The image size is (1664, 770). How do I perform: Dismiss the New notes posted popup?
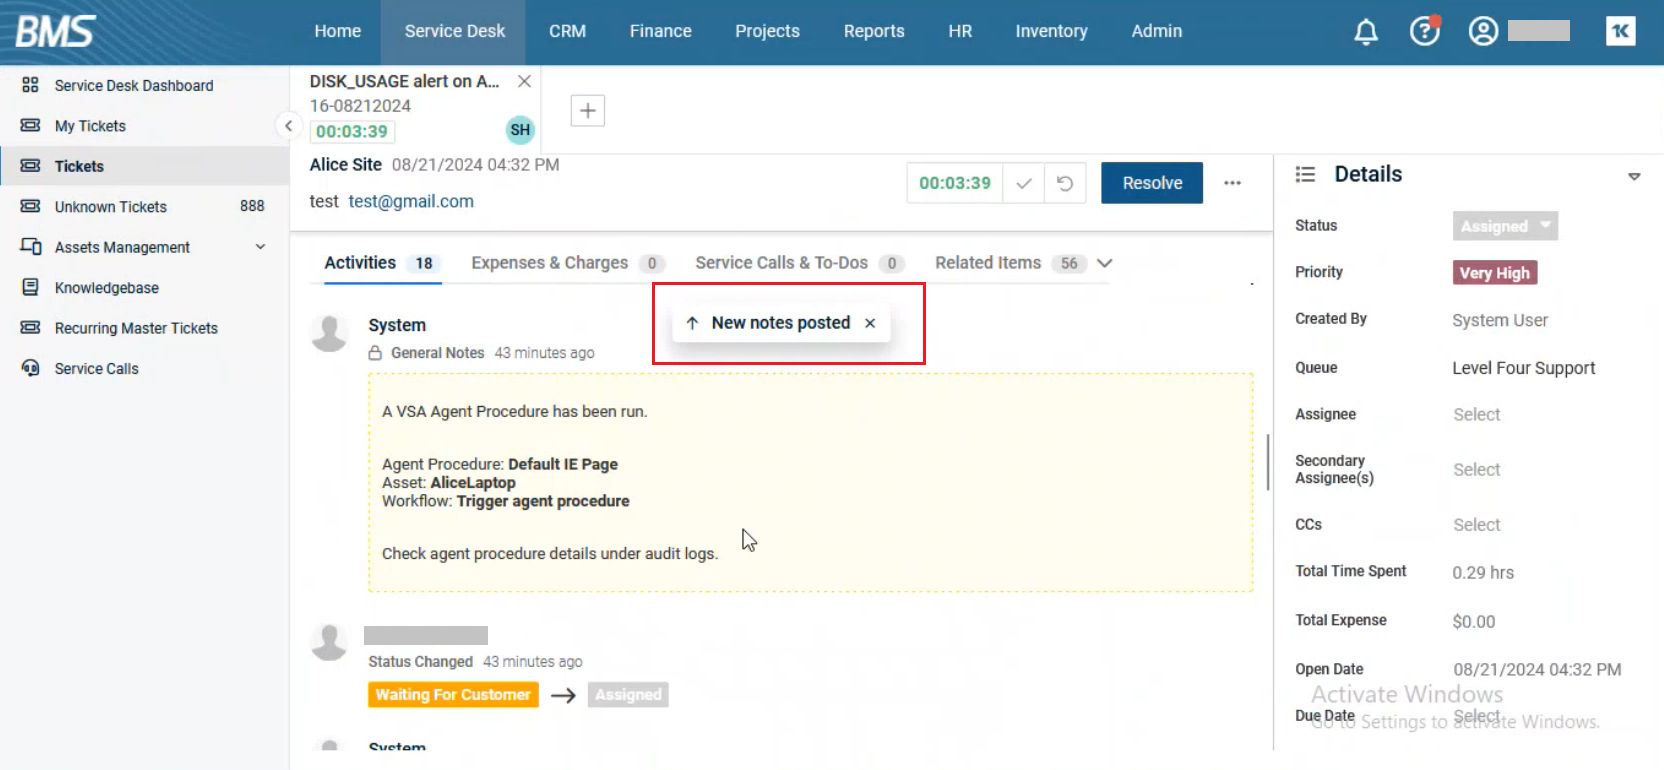click(870, 323)
